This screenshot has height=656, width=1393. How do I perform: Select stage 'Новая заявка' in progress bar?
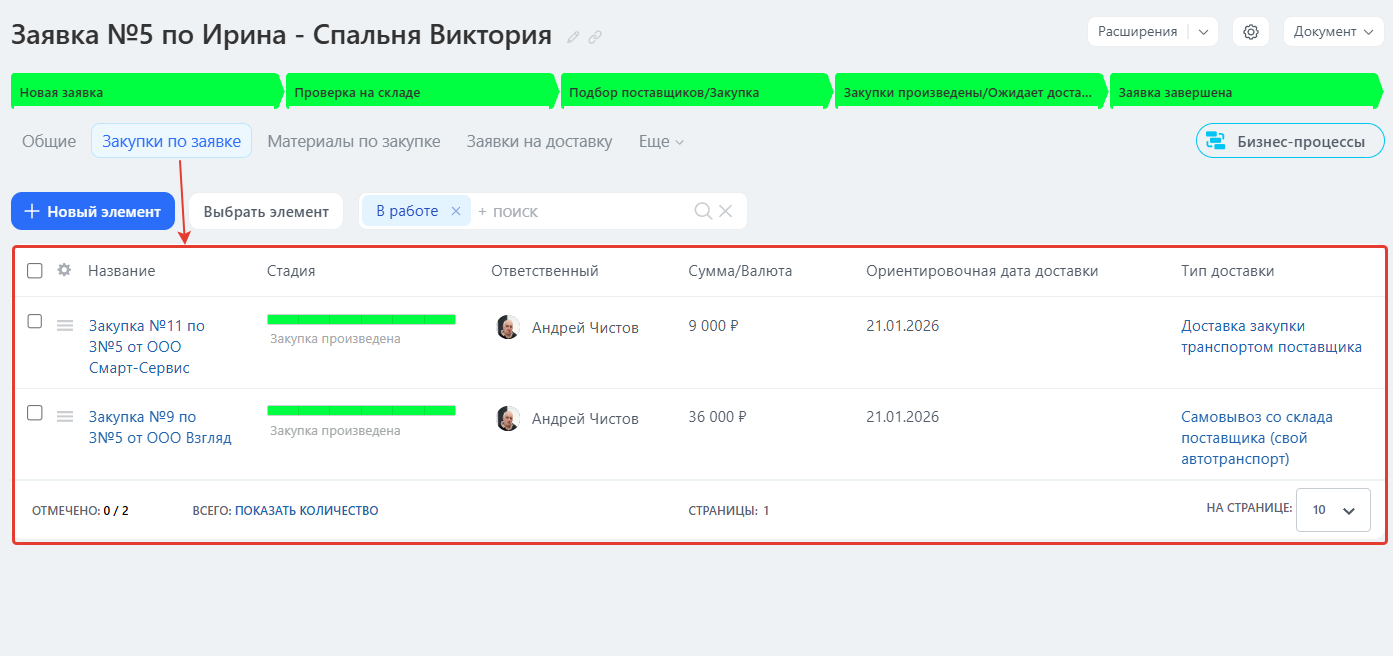(x=146, y=91)
